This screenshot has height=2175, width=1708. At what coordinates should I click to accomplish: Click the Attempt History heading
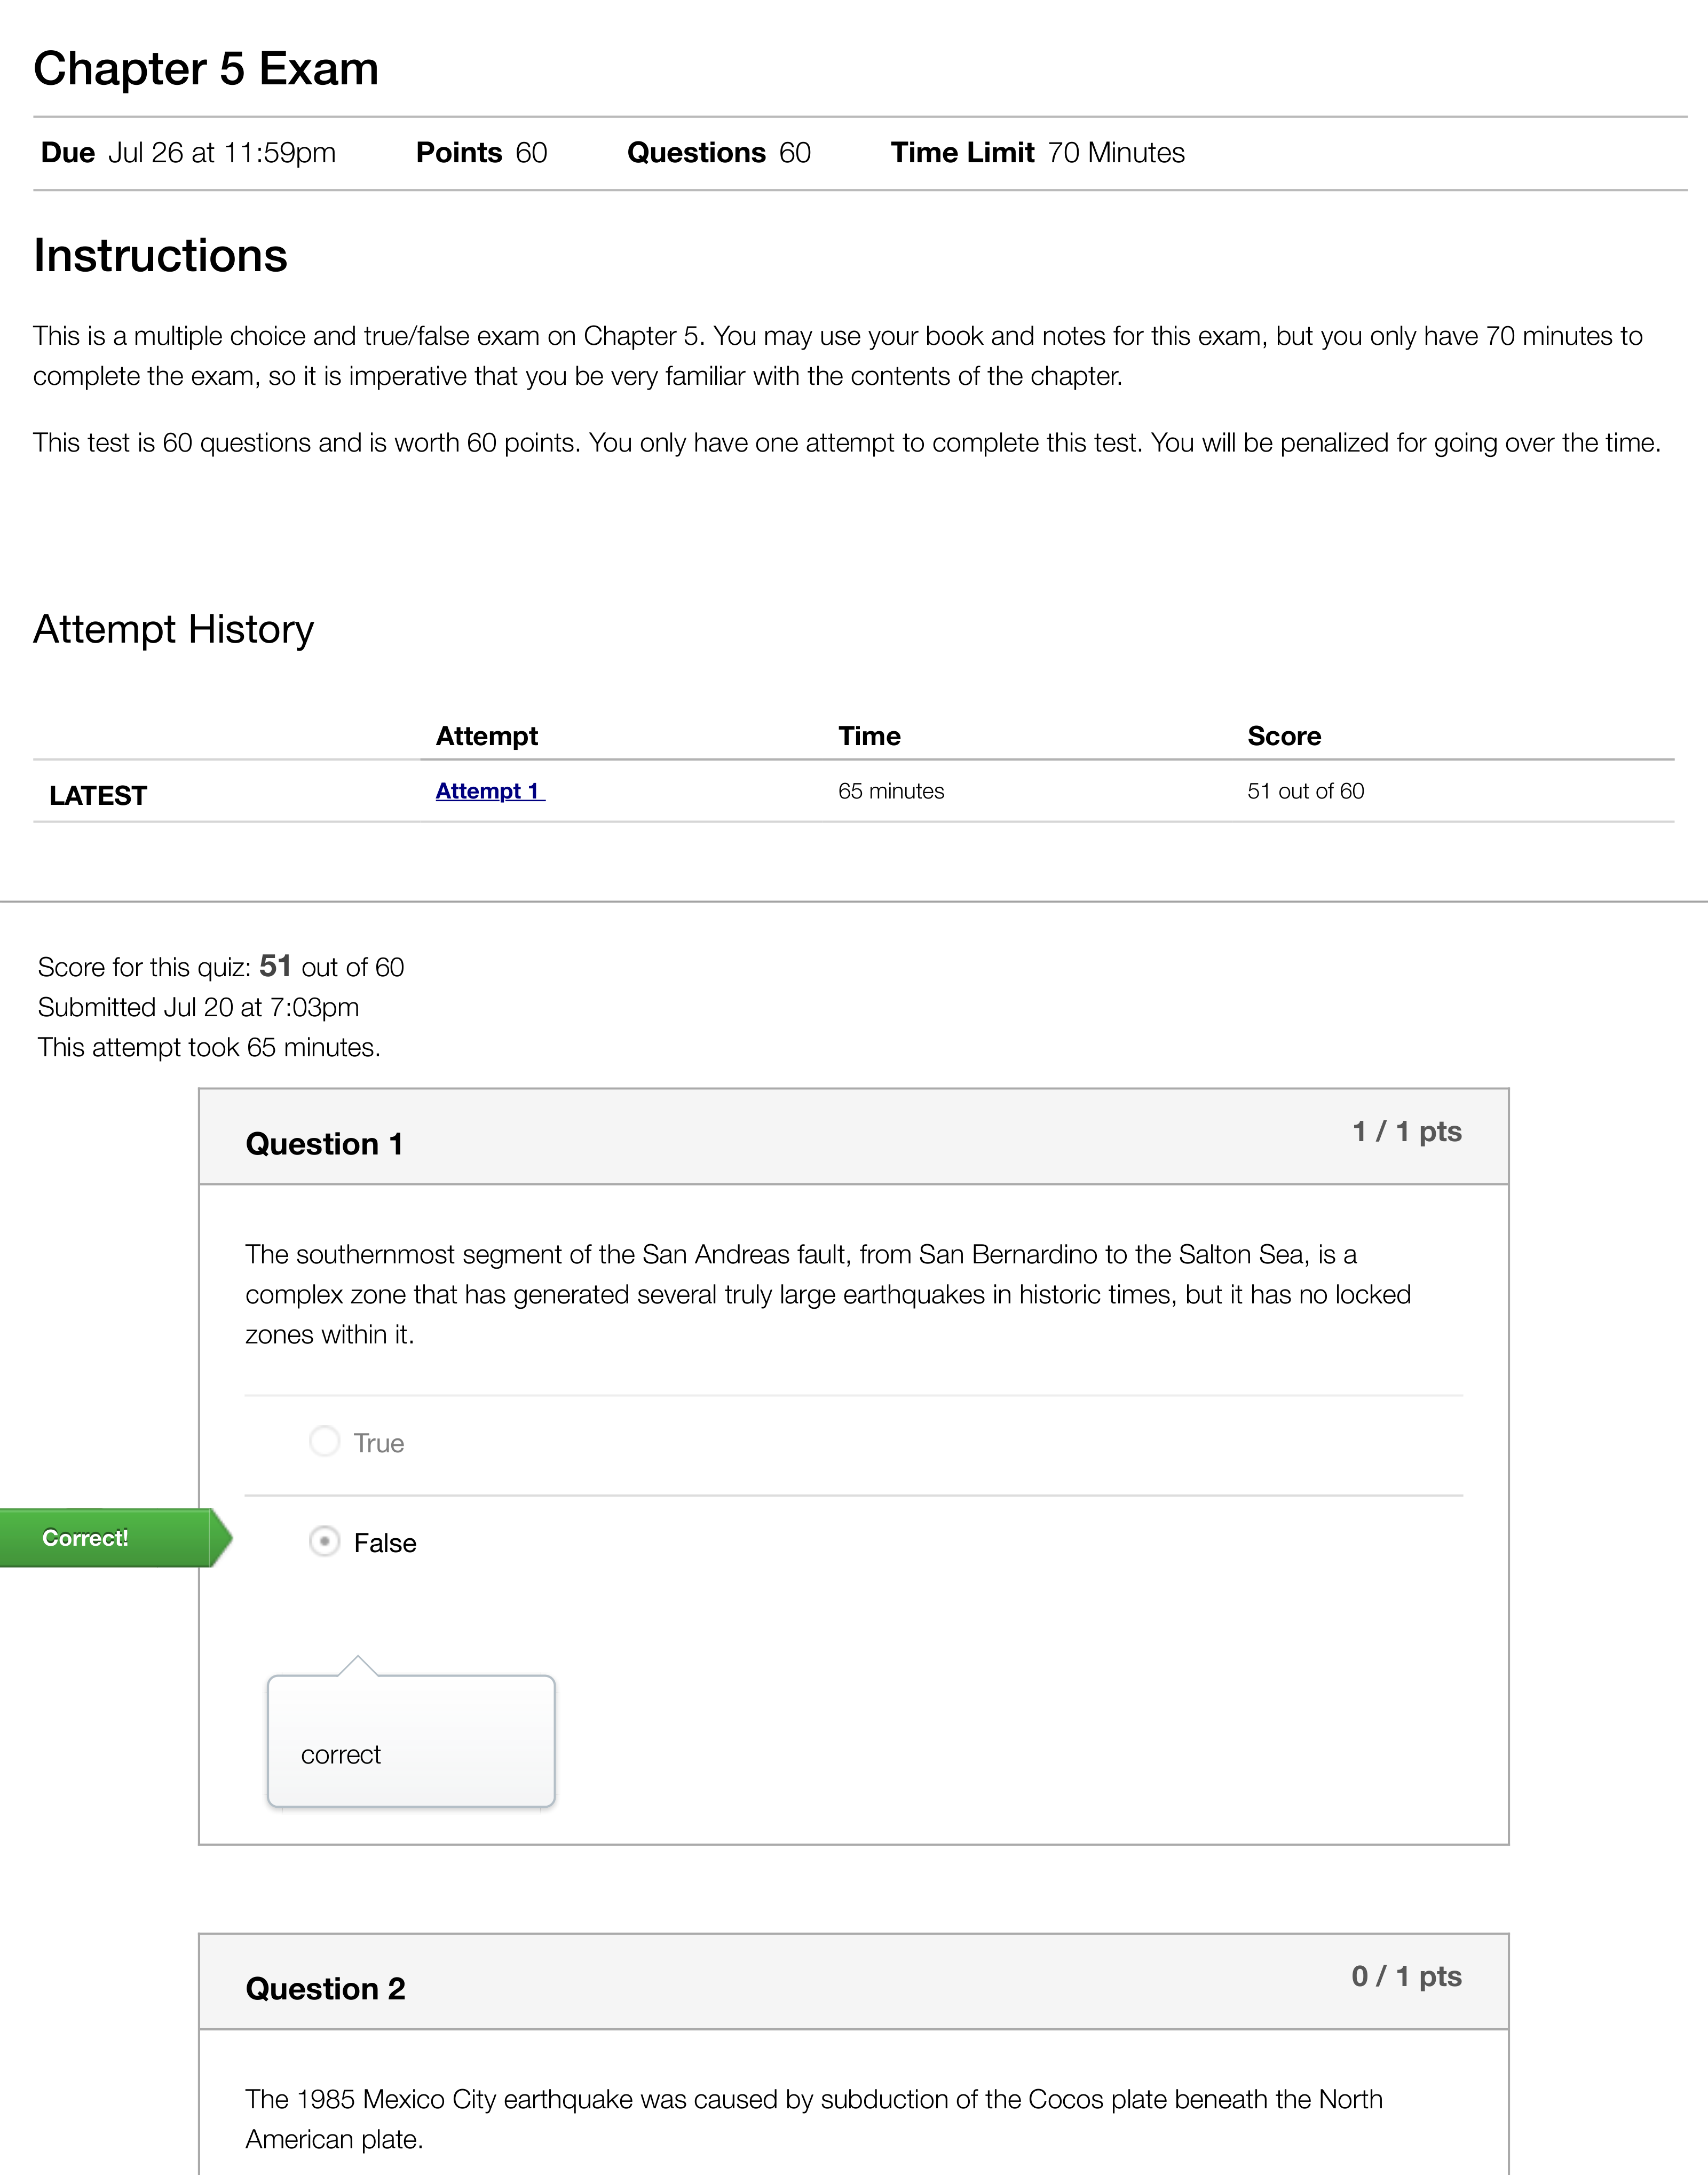pyautogui.click(x=173, y=630)
